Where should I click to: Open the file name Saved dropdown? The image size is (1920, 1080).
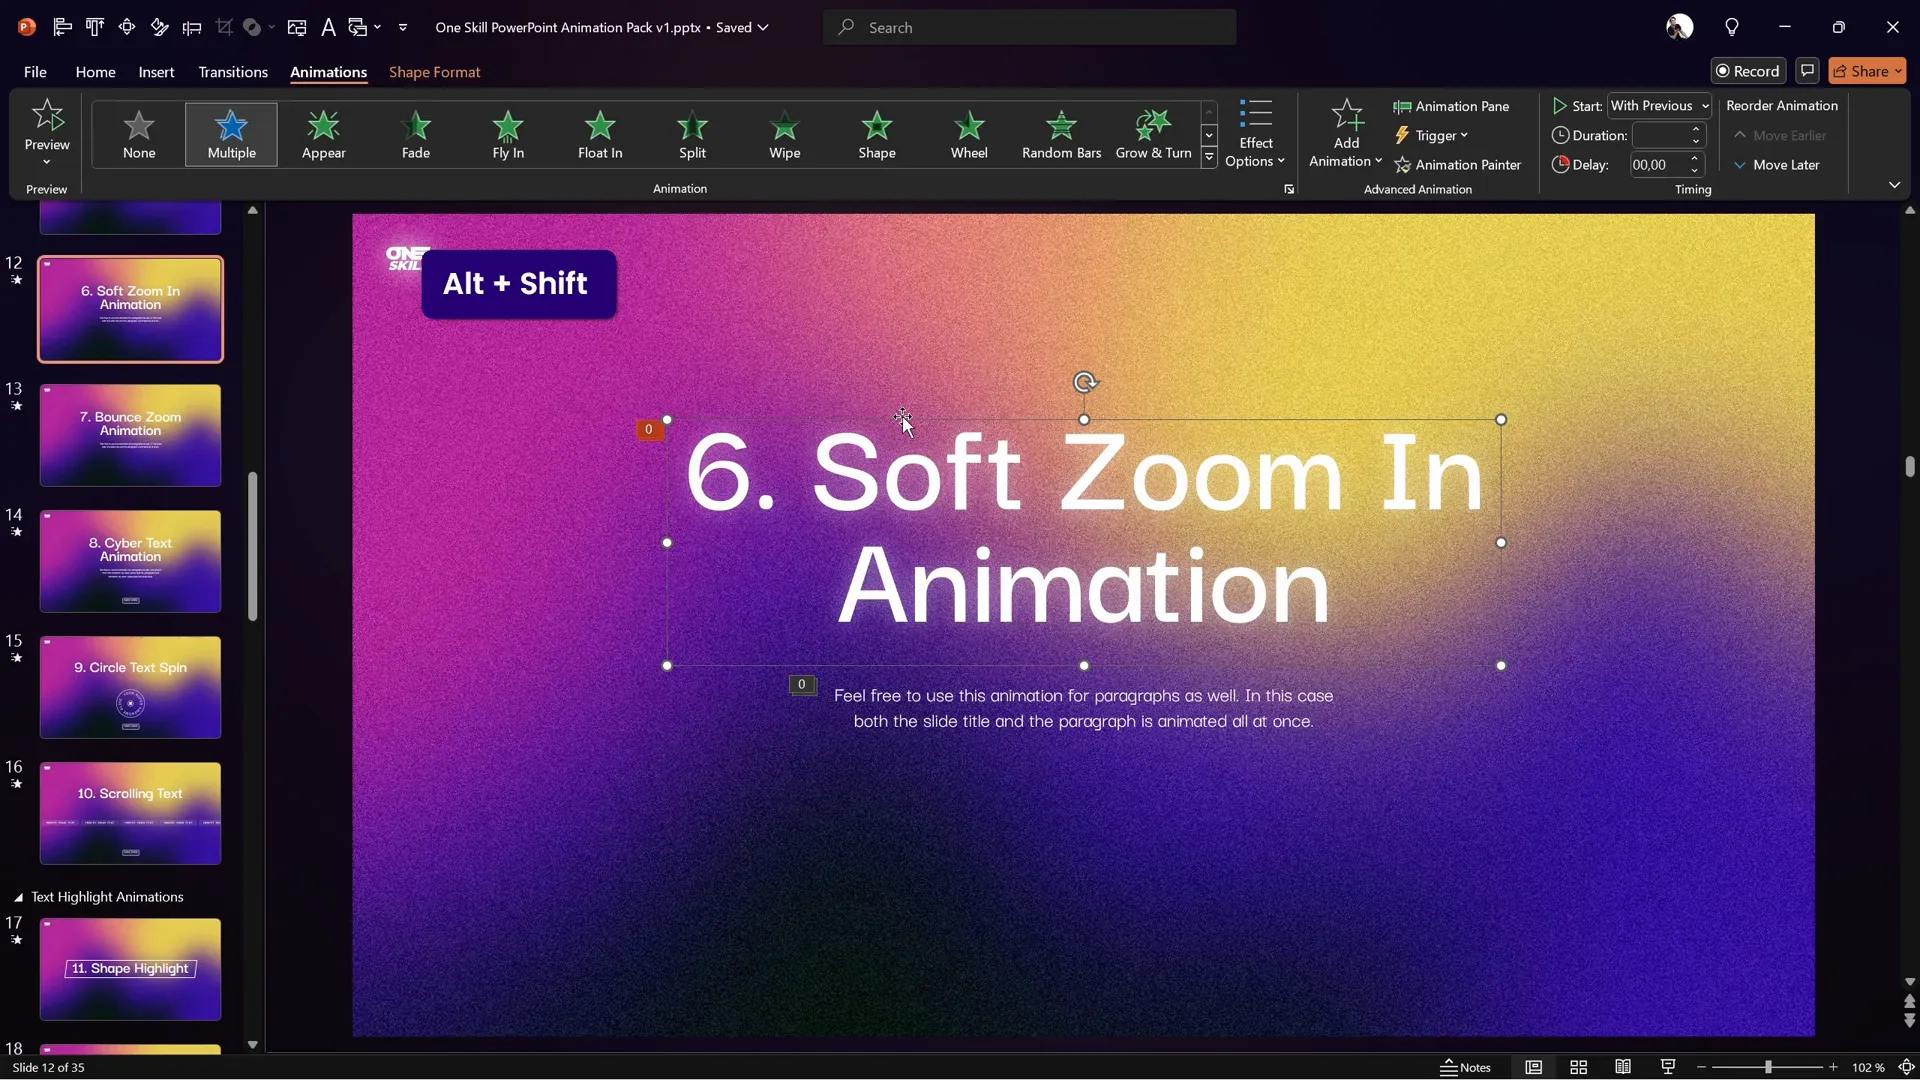click(763, 27)
